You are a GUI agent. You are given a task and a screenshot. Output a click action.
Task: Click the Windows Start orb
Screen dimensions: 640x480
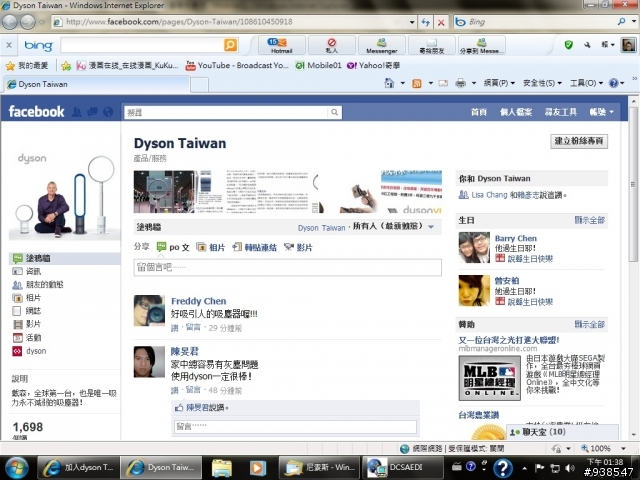(16, 468)
